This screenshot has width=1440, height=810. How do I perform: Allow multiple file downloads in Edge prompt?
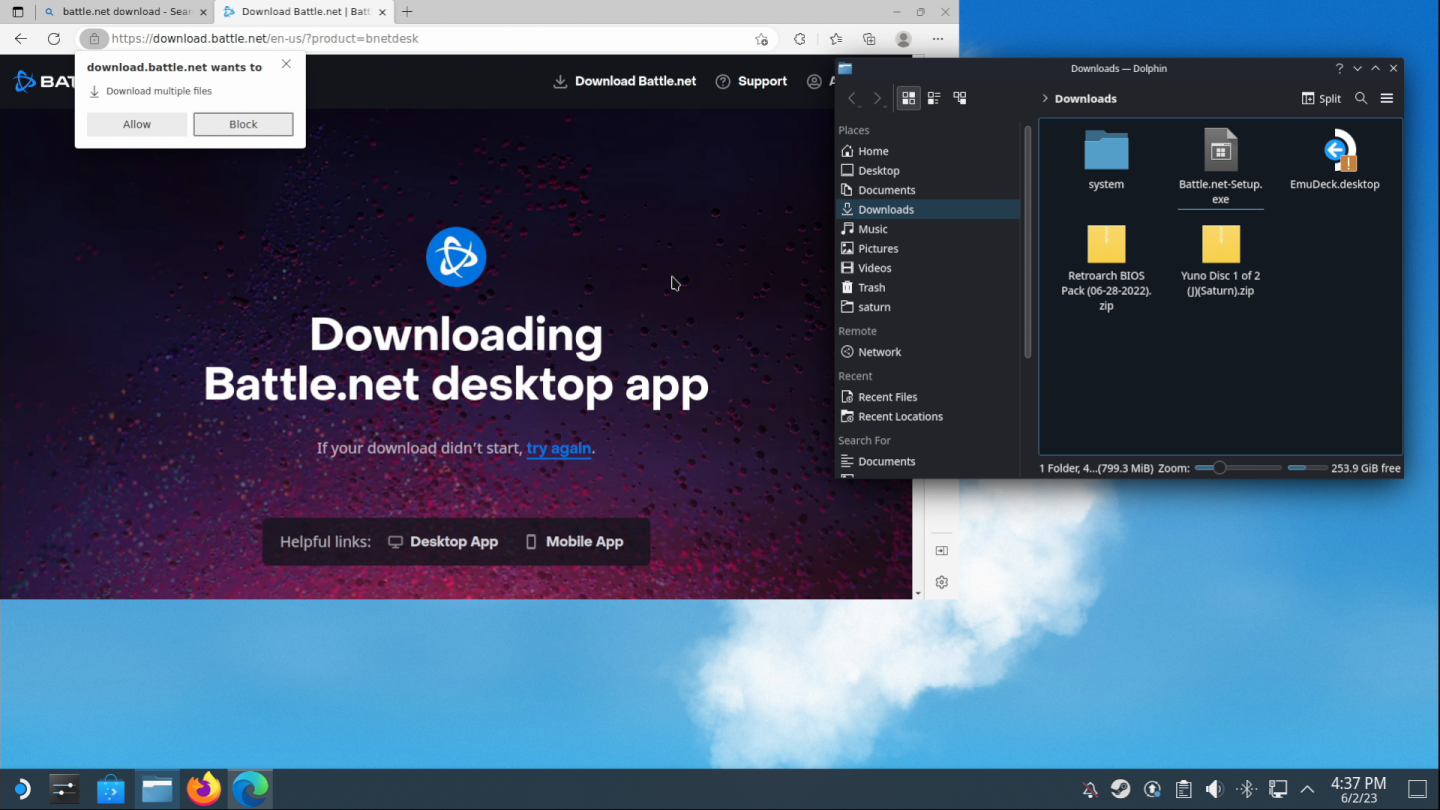(137, 124)
